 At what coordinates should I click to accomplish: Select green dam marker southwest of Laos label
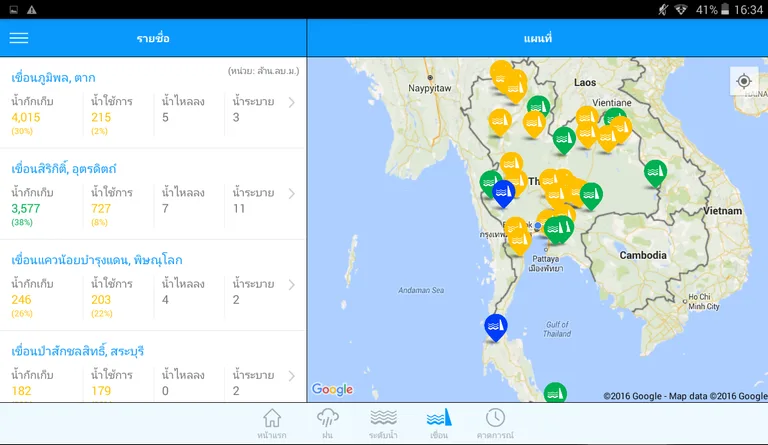click(x=539, y=106)
